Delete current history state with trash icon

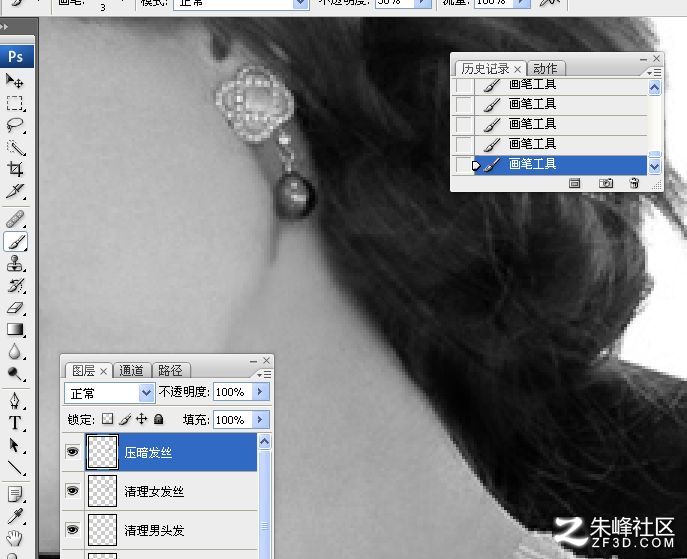(634, 183)
